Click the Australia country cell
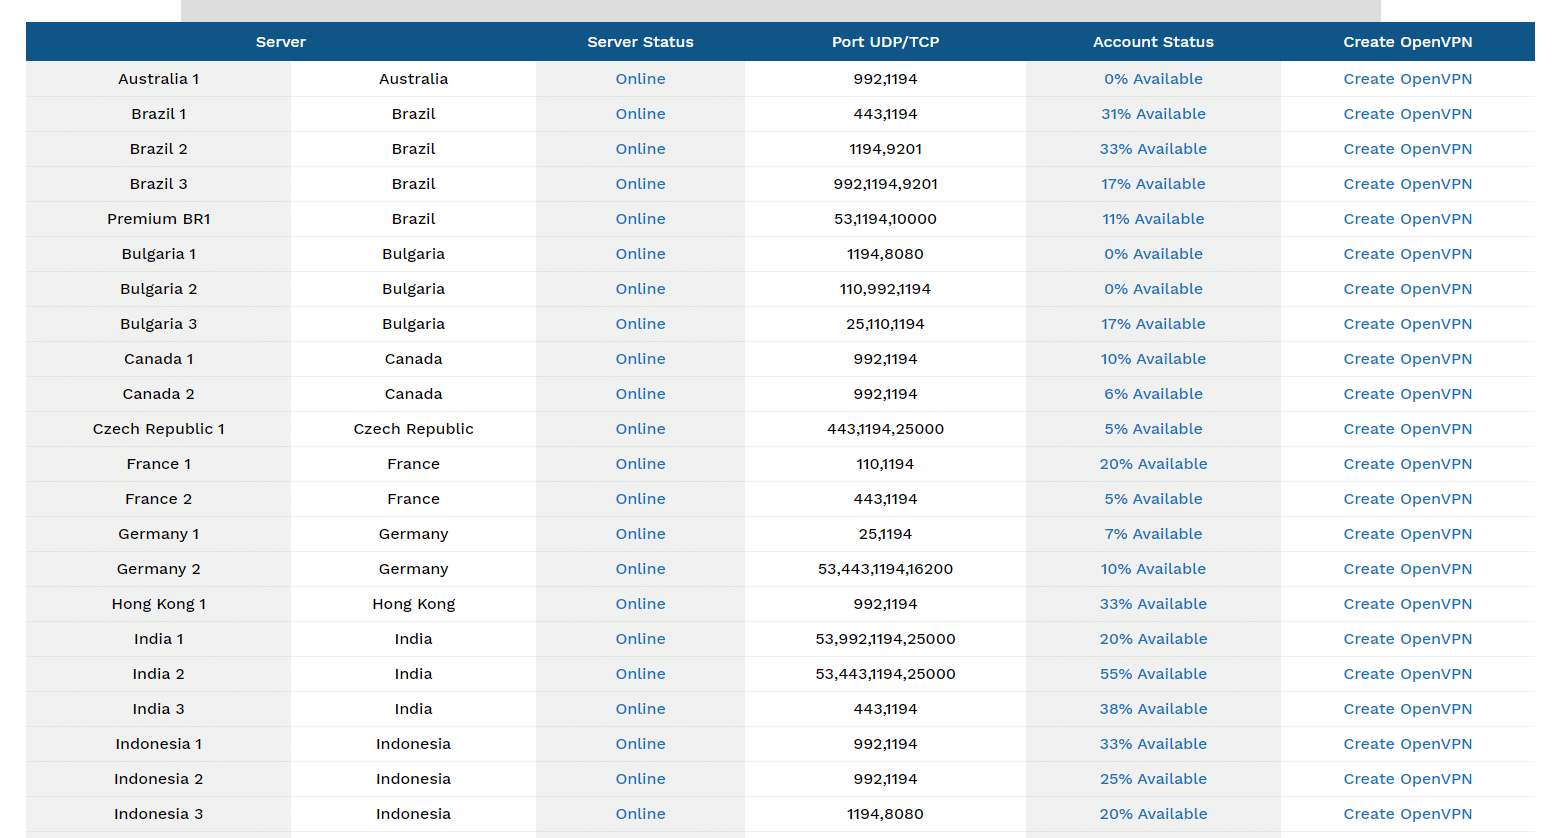This screenshot has height=838, width=1558. 413,79
